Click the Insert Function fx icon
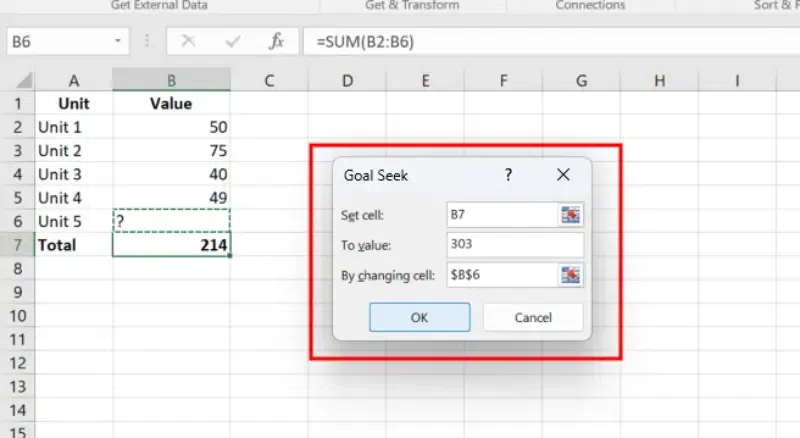 [x=277, y=42]
